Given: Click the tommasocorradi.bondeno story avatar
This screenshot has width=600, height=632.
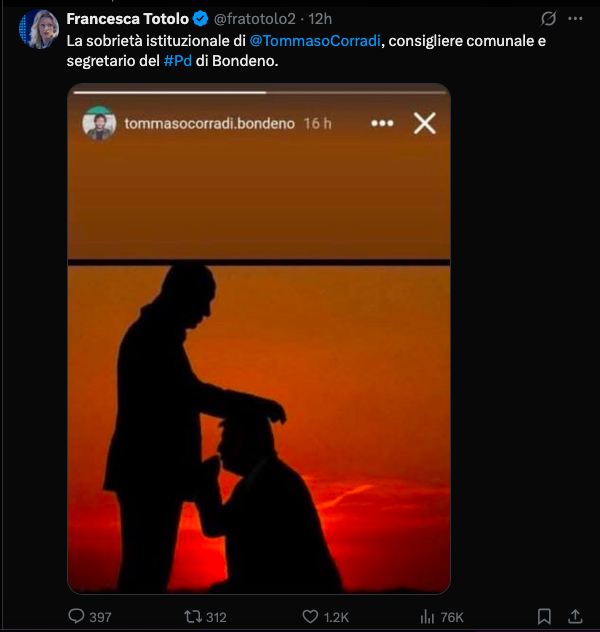Looking at the screenshot, I should [x=99, y=123].
